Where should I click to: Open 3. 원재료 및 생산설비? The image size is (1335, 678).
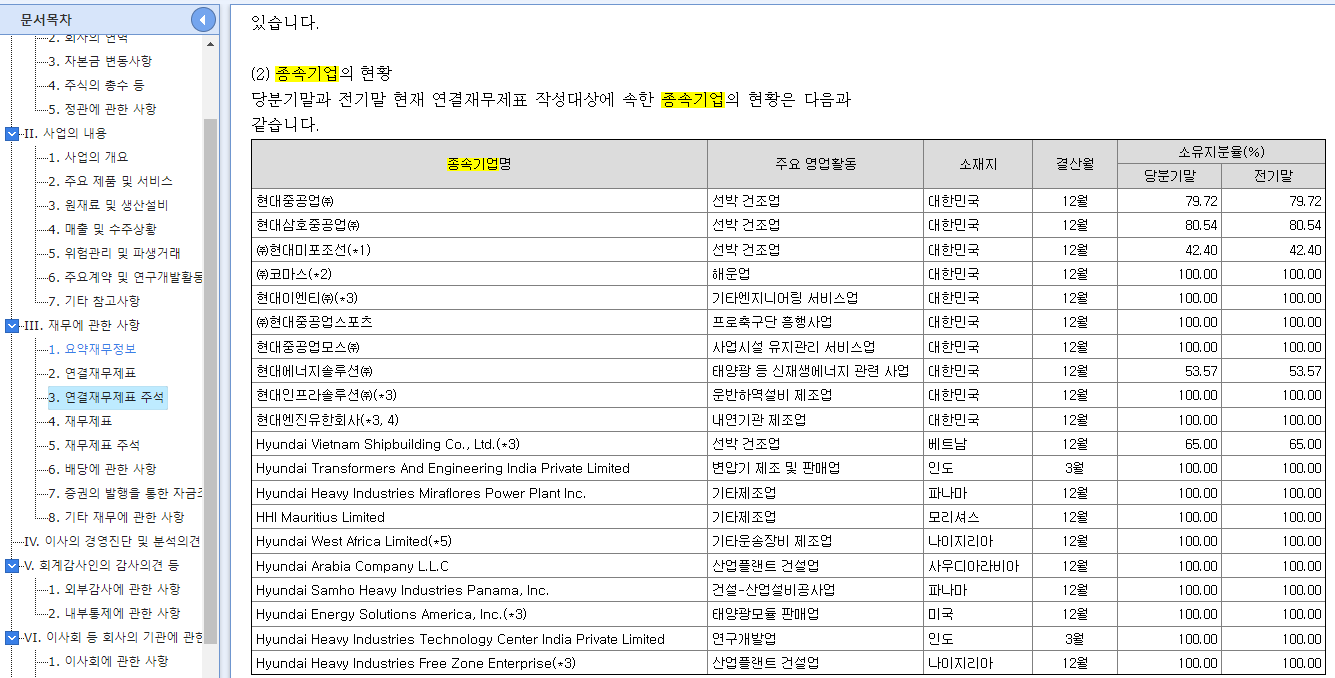(x=108, y=205)
